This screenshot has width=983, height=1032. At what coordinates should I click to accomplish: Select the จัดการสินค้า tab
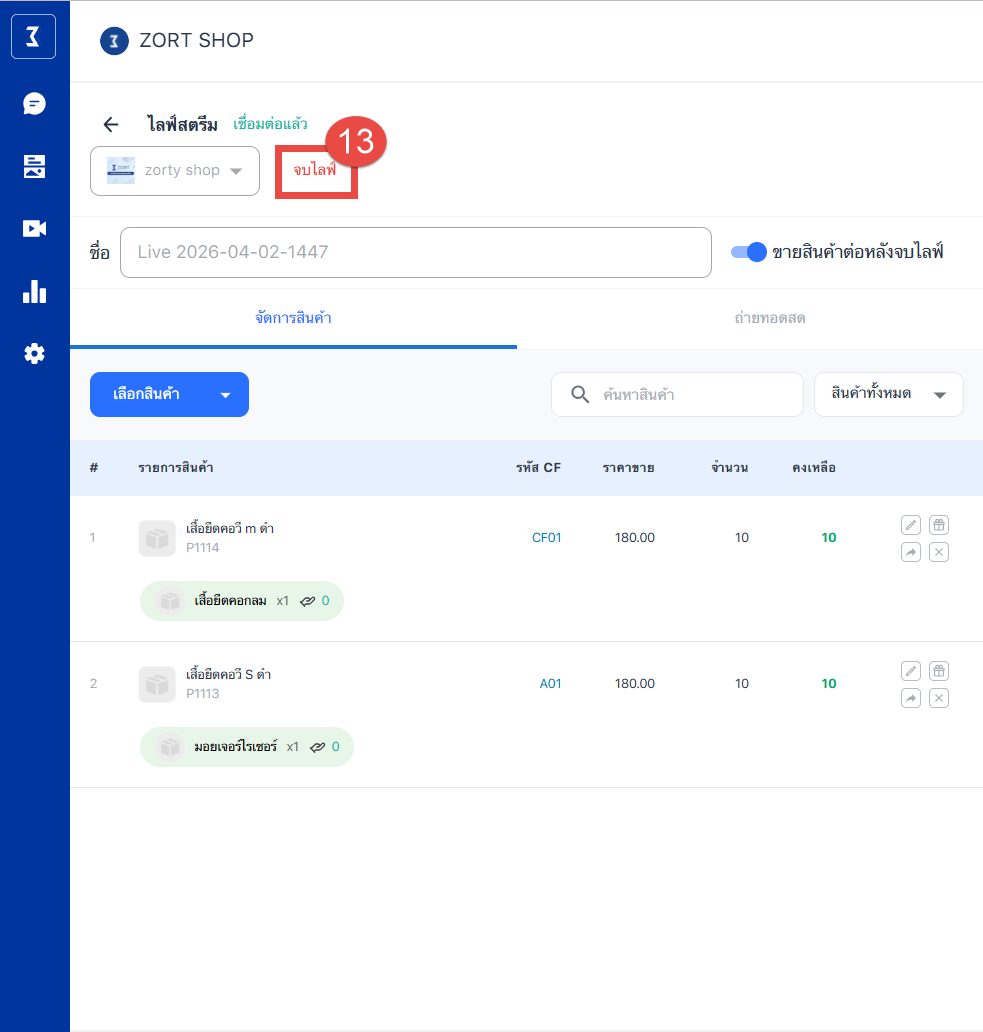pyautogui.click(x=293, y=318)
